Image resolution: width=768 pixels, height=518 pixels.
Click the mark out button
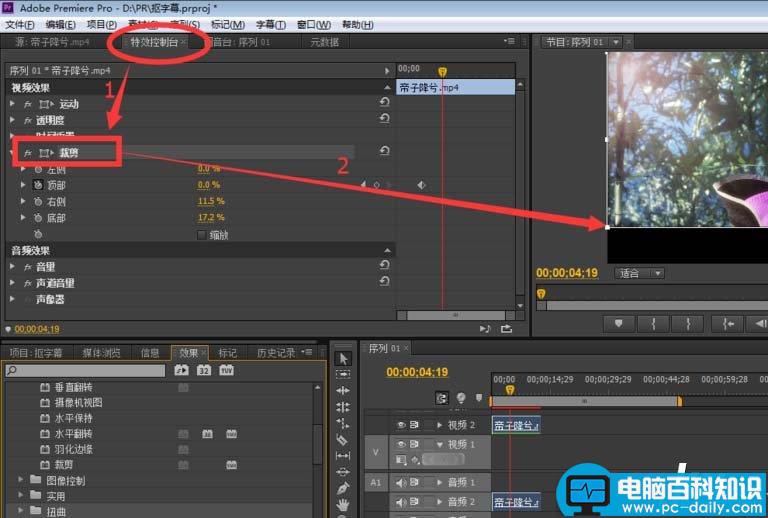(x=688, y=324)
